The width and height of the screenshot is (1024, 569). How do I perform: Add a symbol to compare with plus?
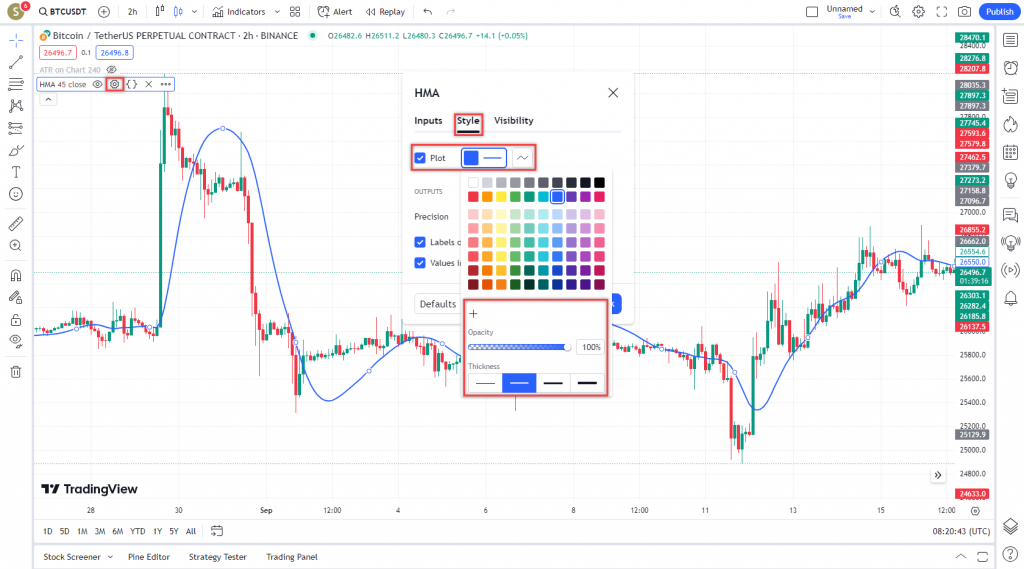[104, 12]
